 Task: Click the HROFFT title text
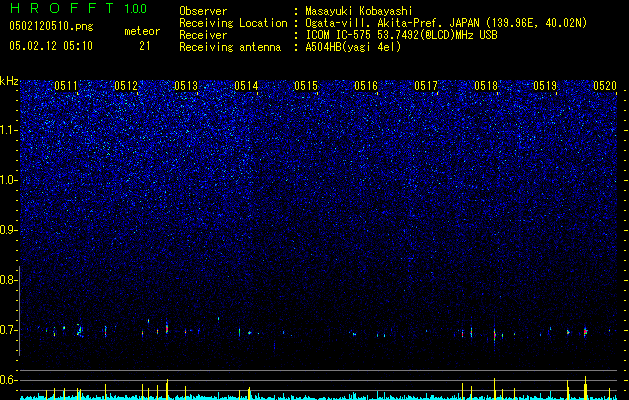[62, 8]
